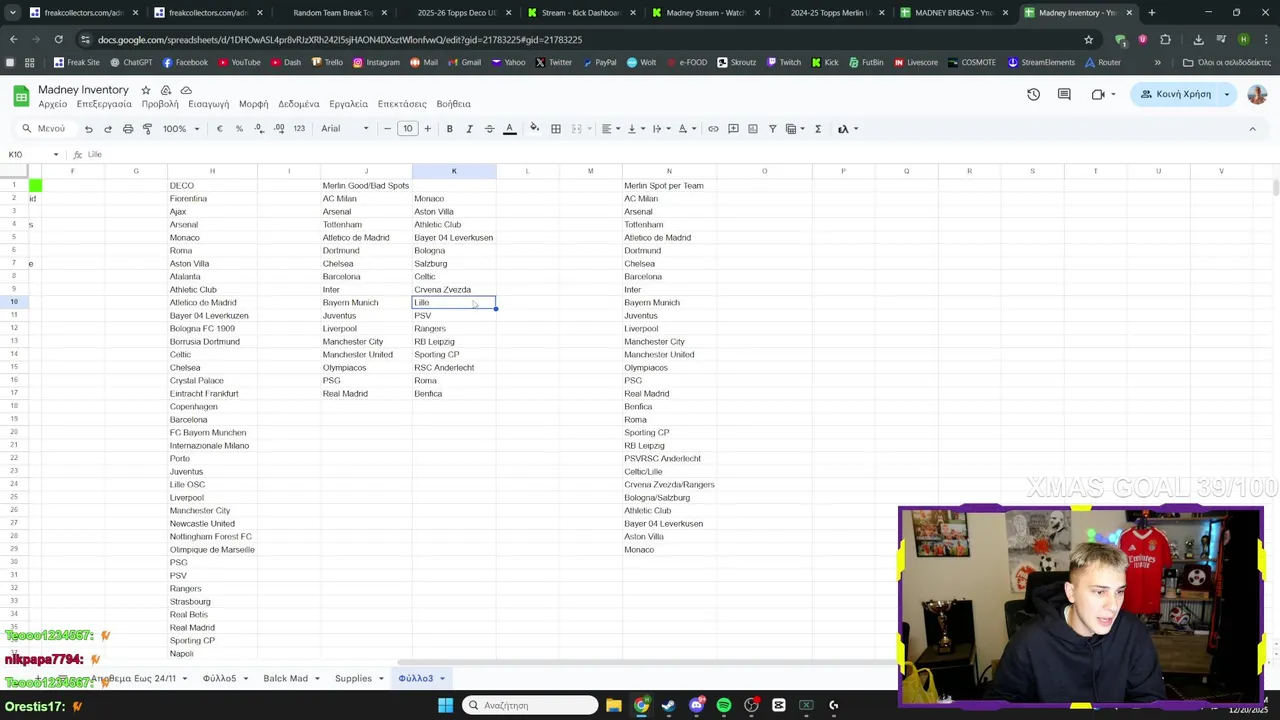
Task: Click the Undo icon in the toolbar
Action: click(88, 129)
